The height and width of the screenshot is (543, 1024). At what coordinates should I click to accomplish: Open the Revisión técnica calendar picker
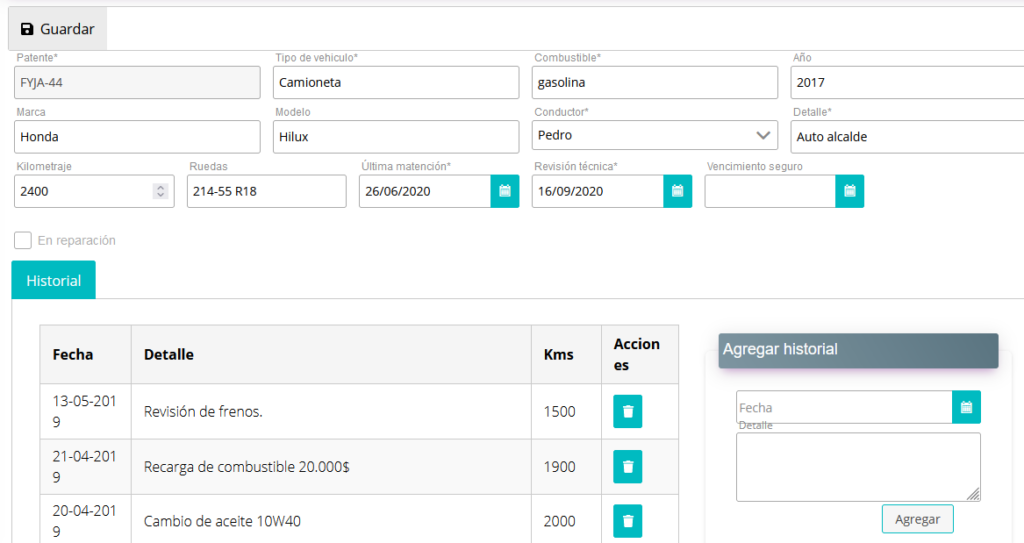click(x=677, y=191)
